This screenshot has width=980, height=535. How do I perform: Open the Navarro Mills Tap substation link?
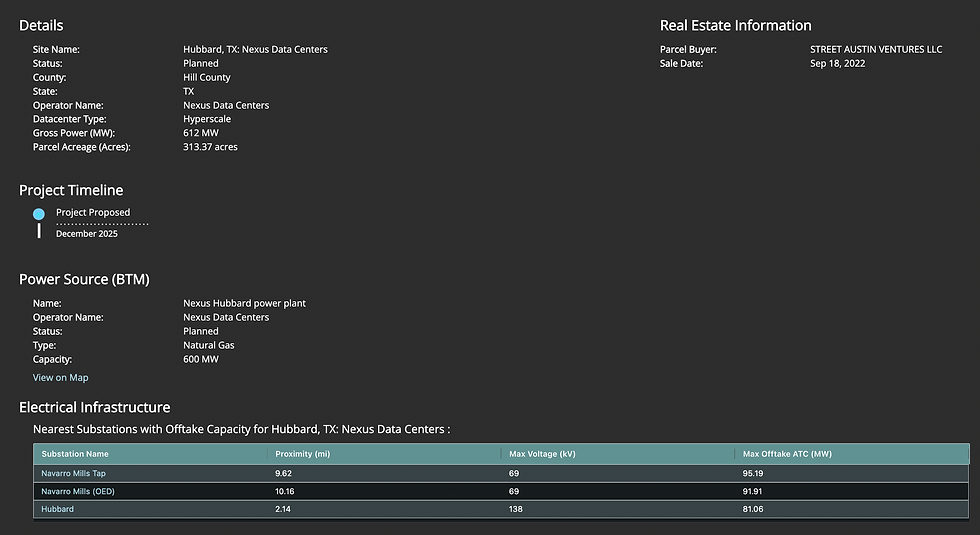pos(73,473)
